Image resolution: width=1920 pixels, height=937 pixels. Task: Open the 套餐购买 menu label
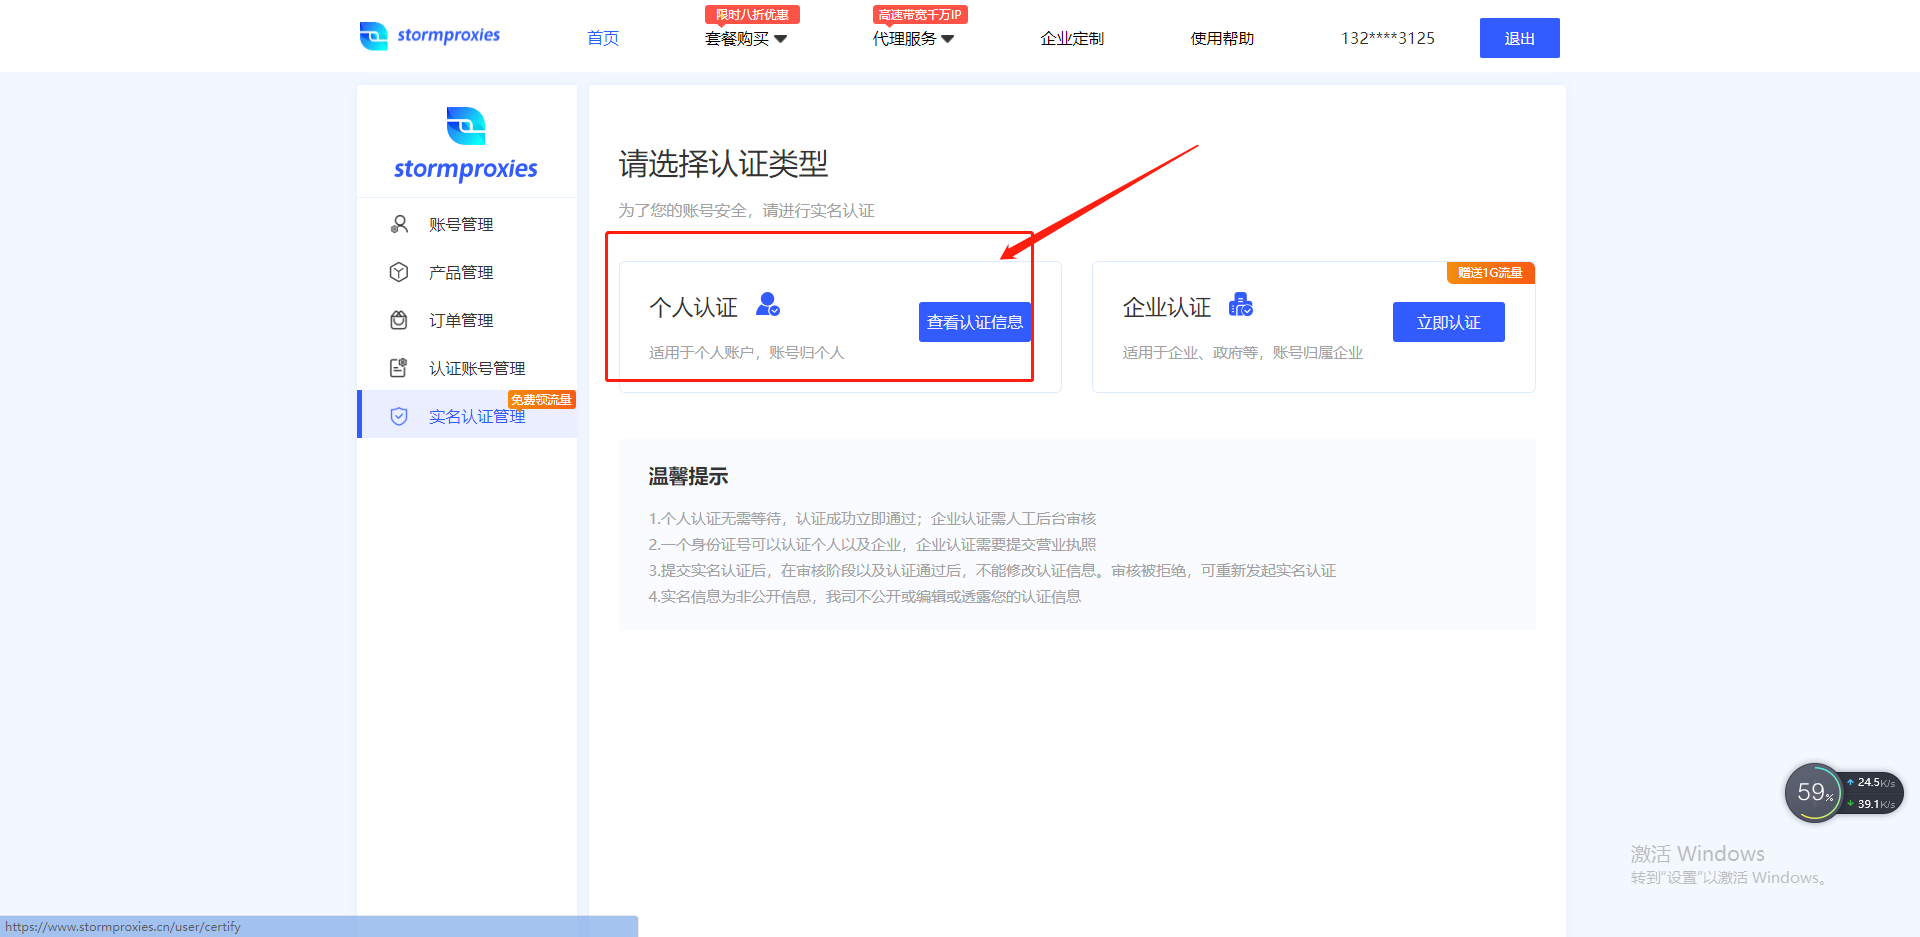737,38
